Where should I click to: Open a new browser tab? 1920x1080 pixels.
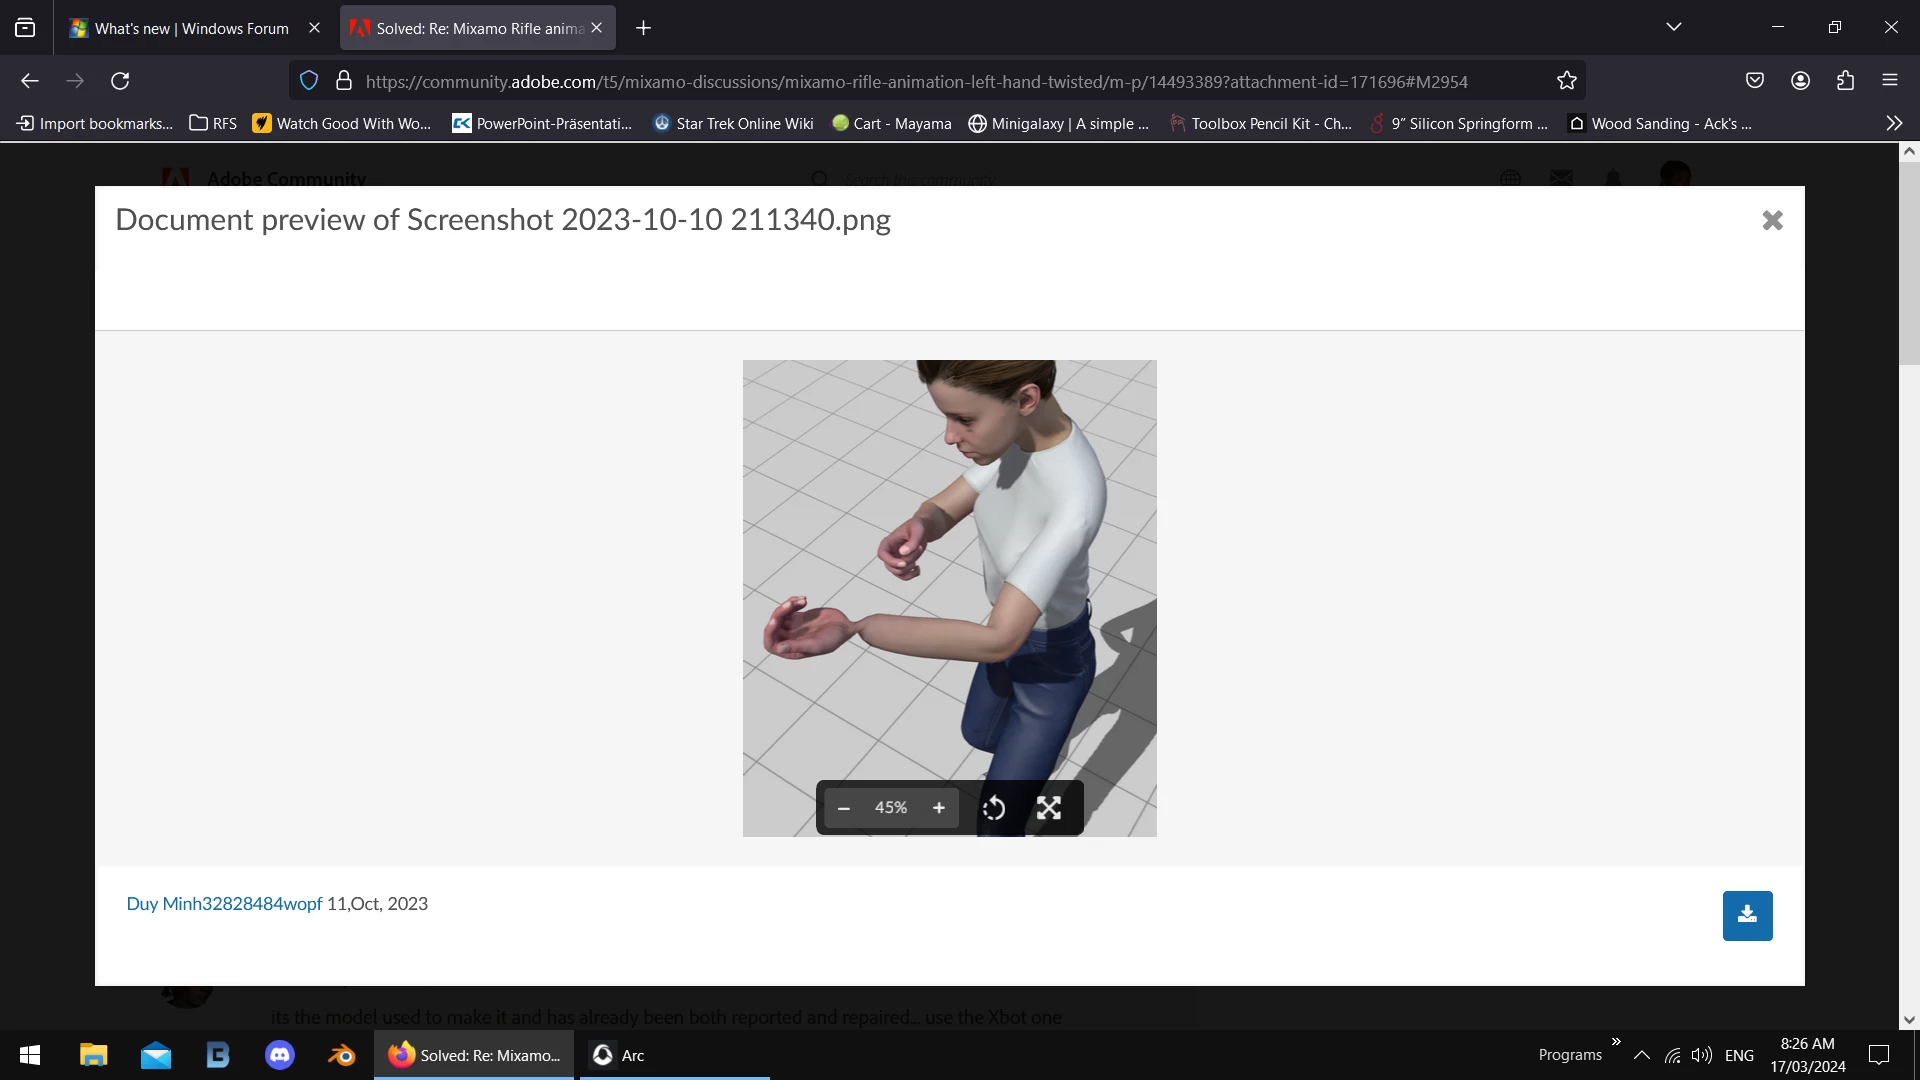point(644,28)
